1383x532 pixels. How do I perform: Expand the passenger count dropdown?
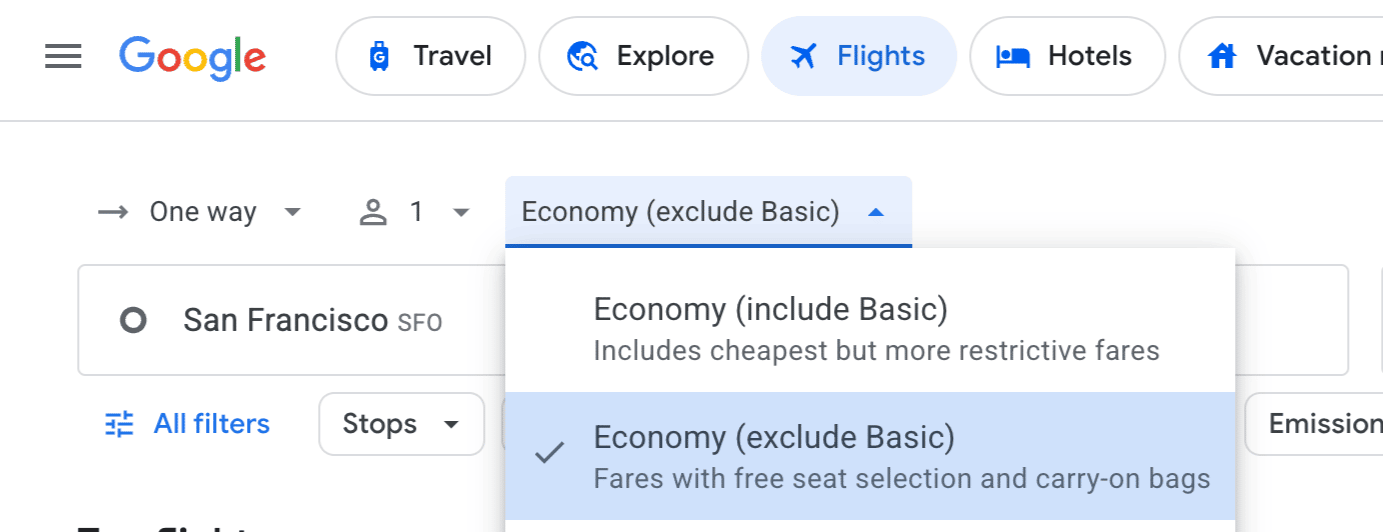415,212
